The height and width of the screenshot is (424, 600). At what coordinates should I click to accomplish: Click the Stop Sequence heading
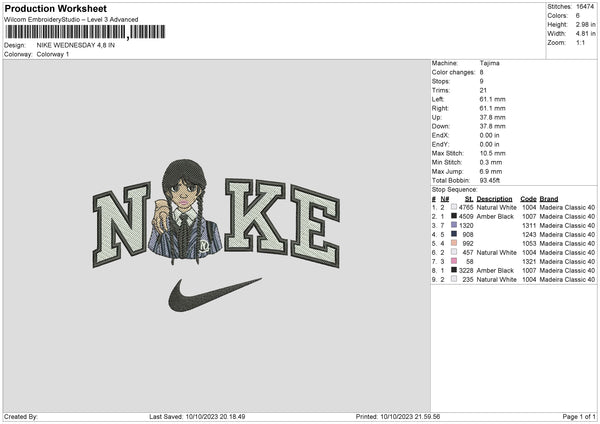[x=455, y=190]
